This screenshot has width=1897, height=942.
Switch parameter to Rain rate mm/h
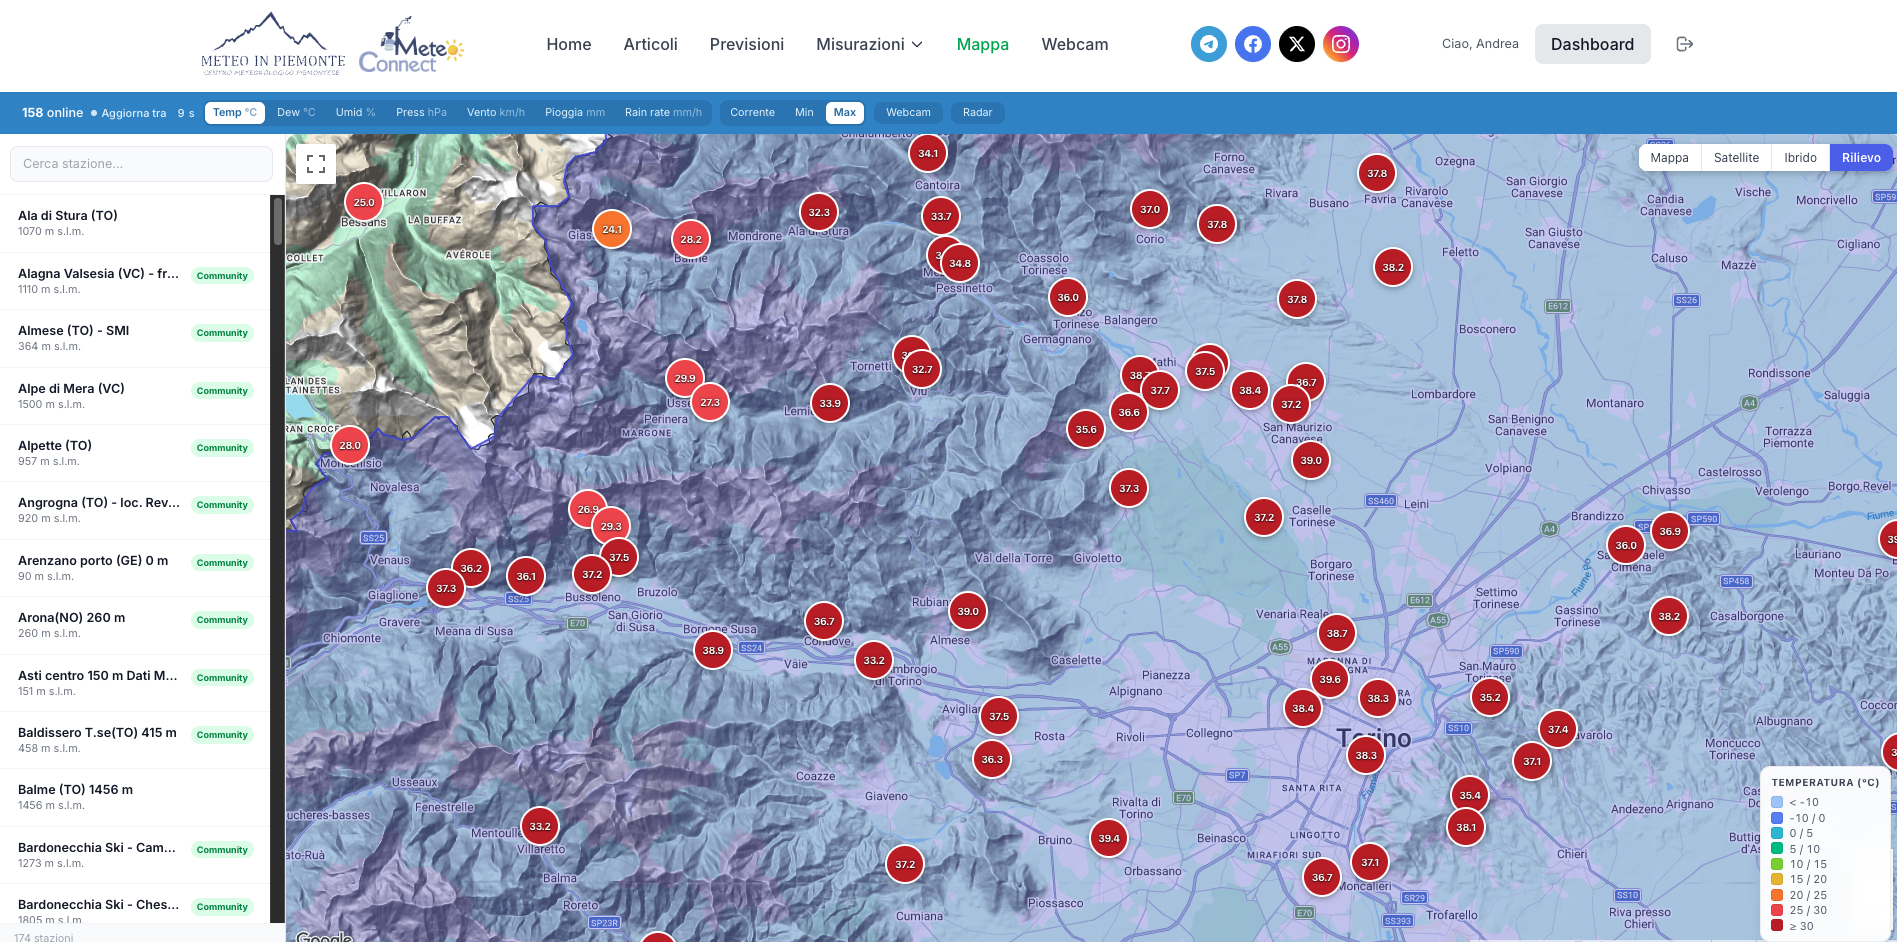663,112
